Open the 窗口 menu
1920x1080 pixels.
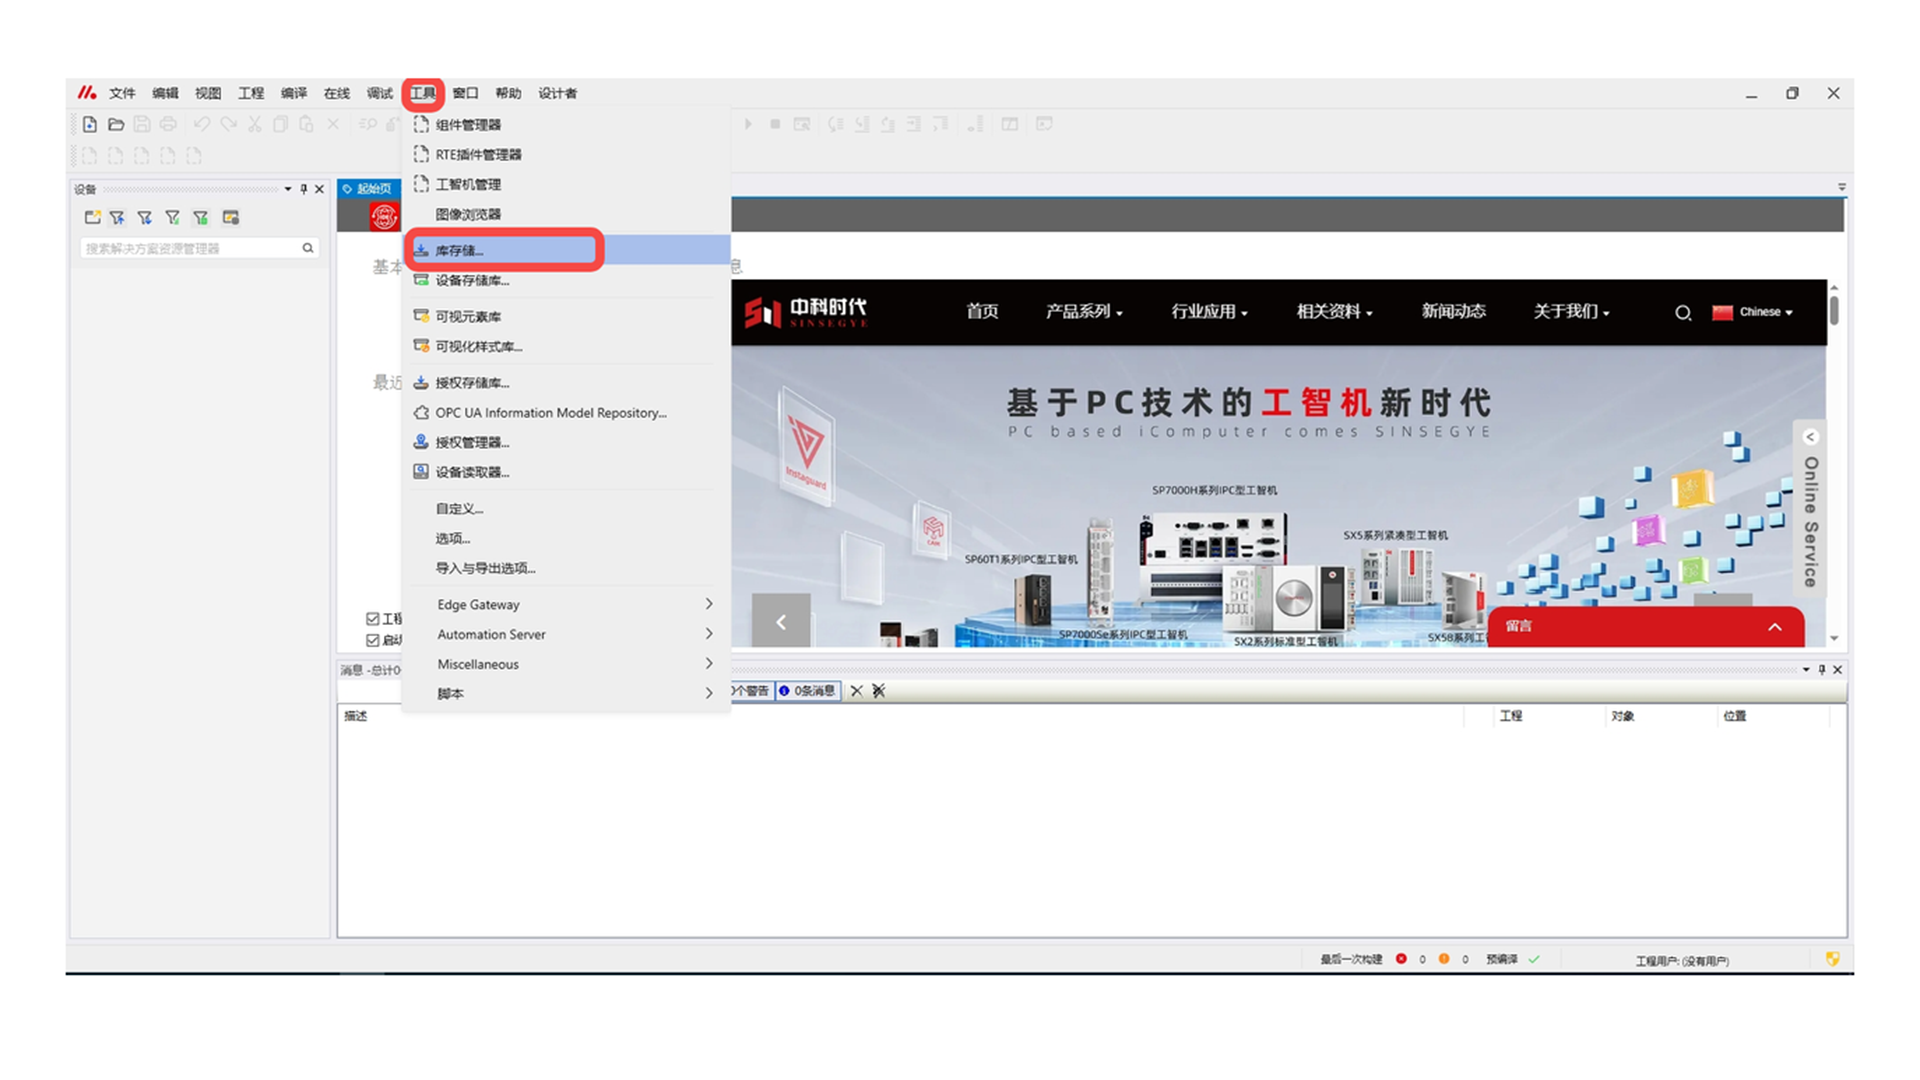click(x=465, y=93)
